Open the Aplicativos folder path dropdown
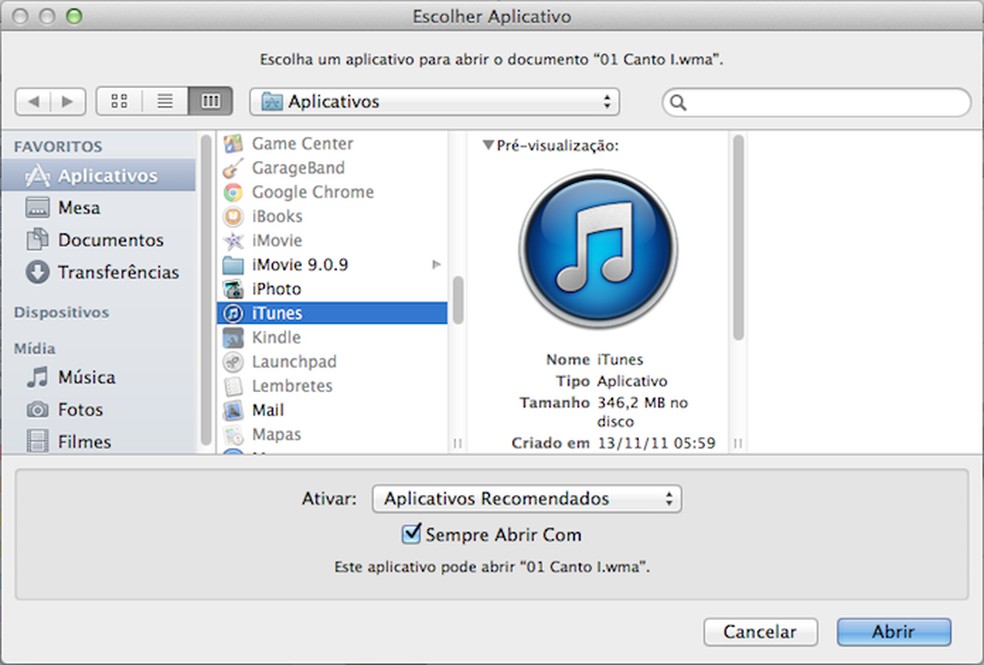The width and height of the screenshot is (984, 665). click(x=434, y=102)
